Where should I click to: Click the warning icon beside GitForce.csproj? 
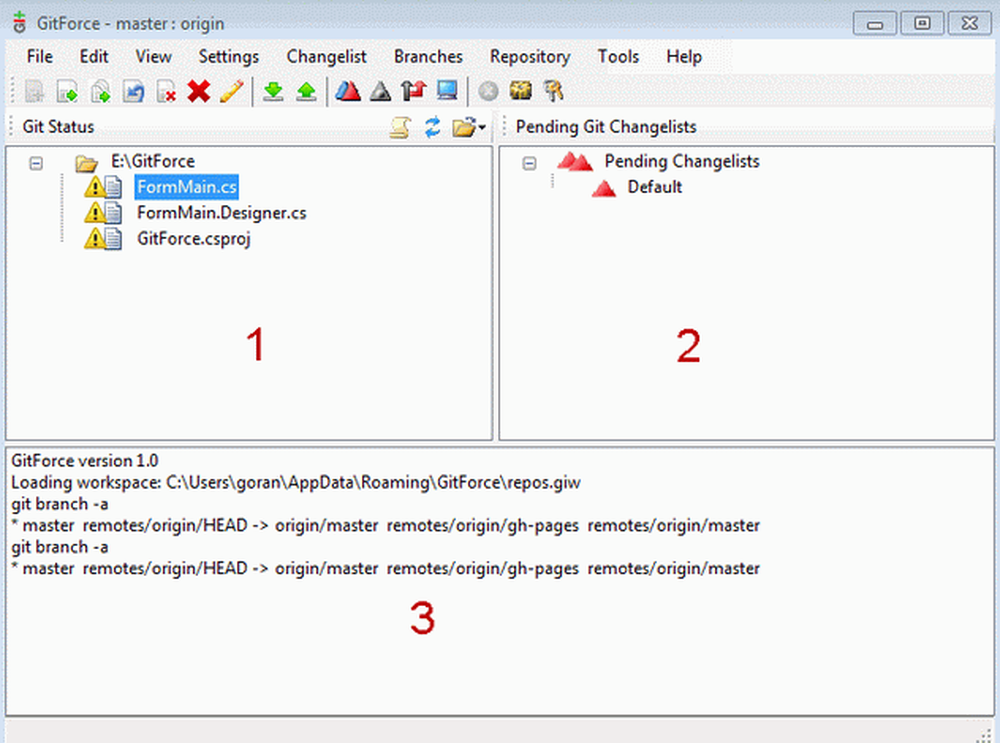click(95, 239)
